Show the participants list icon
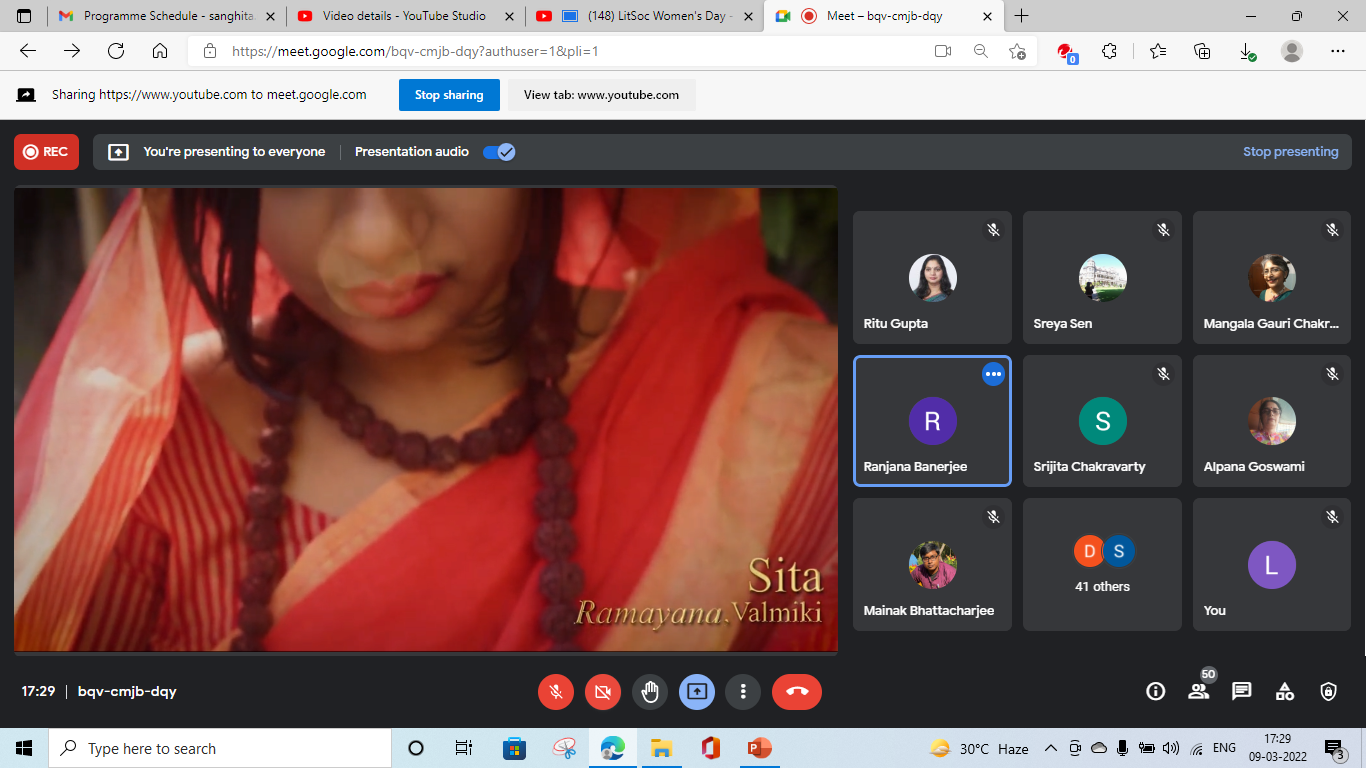Viewport: 1366px width, 768px height. (1198, 691)
